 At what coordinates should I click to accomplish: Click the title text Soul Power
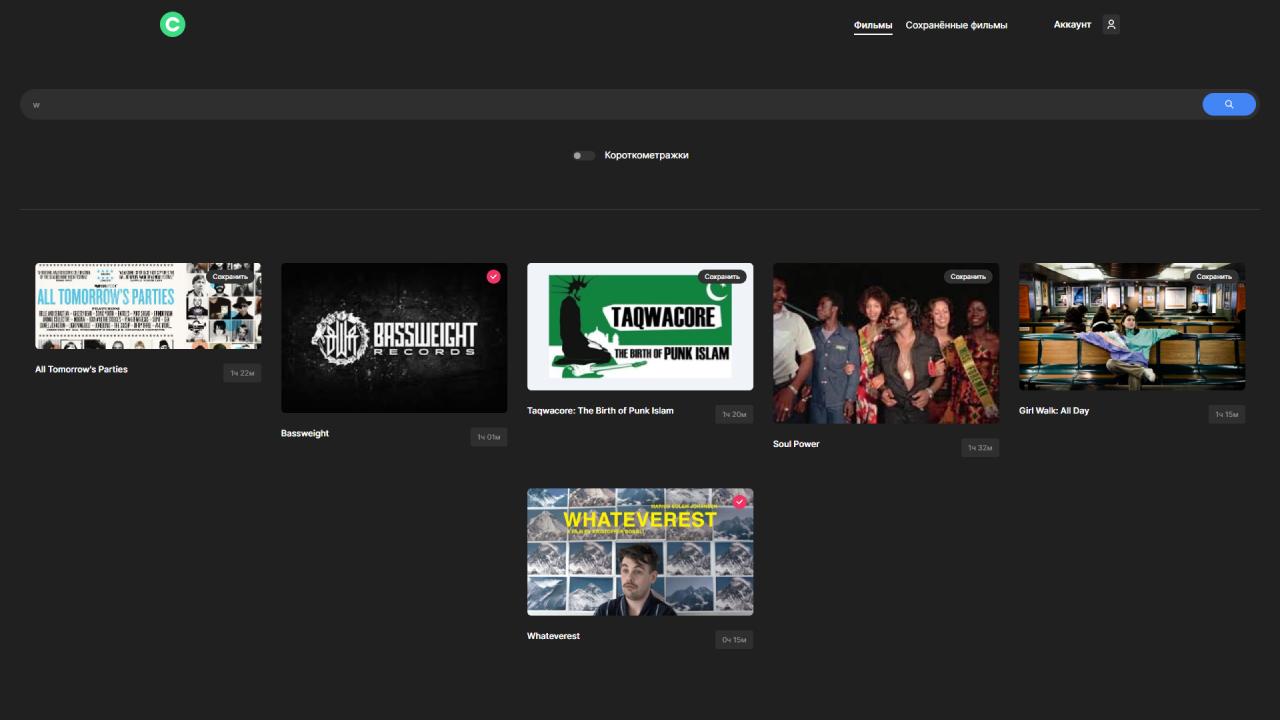click(796, 443)
